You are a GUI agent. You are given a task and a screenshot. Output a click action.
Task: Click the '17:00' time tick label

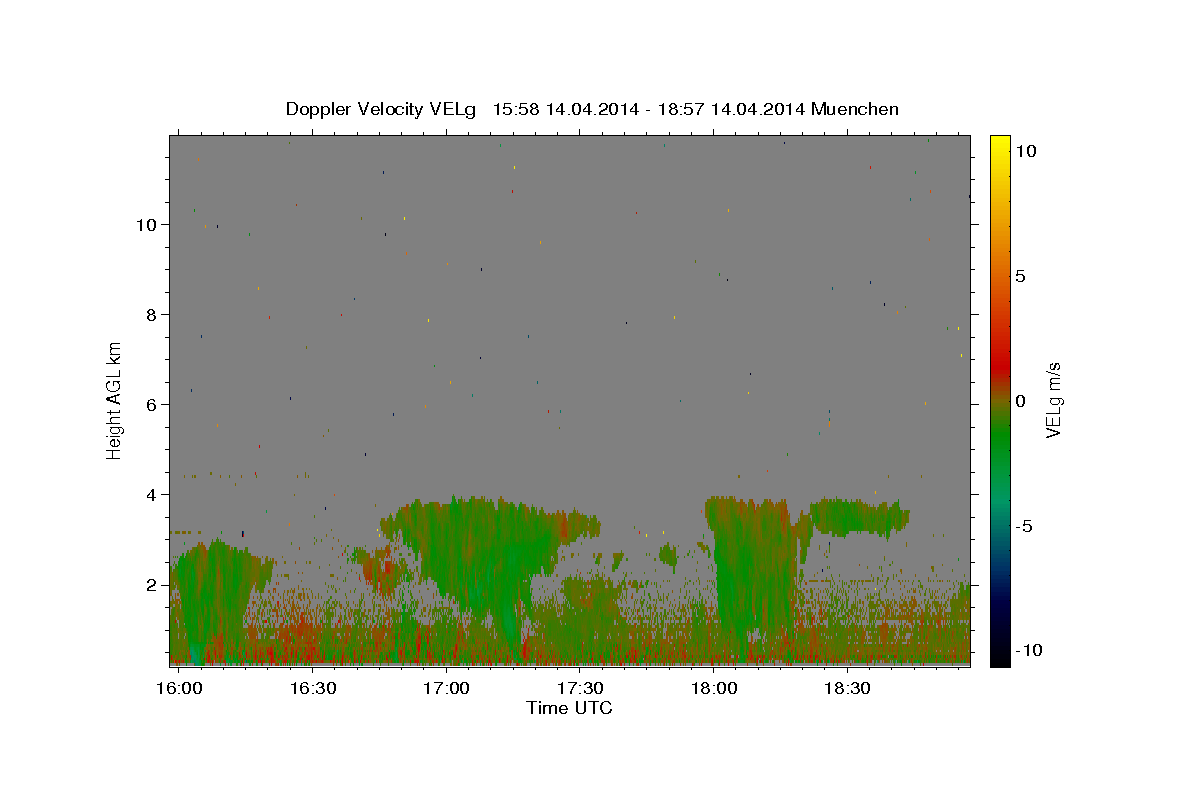tap(446, 689)
